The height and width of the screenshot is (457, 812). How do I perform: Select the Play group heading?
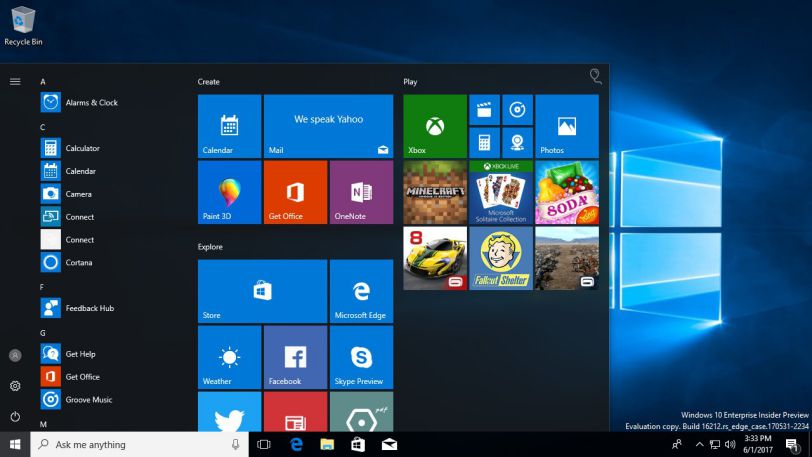click(410, 81)
